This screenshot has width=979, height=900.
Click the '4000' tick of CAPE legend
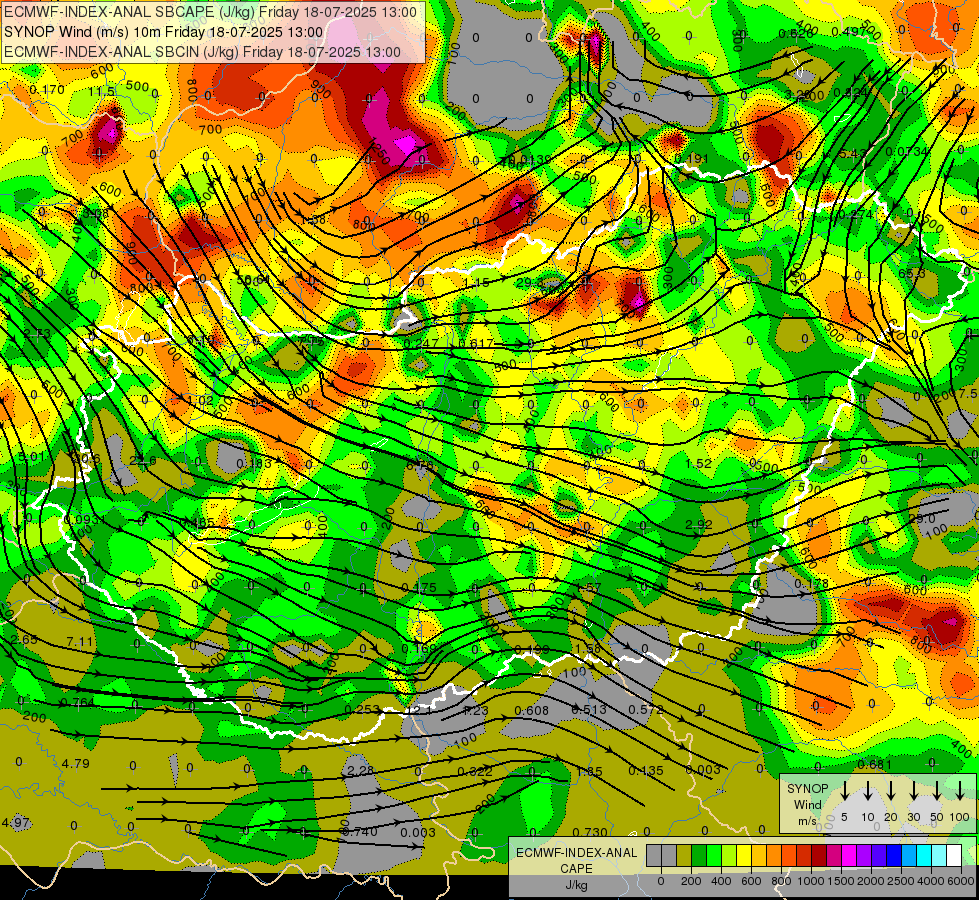pyautogui.click(x=932, y=881)
